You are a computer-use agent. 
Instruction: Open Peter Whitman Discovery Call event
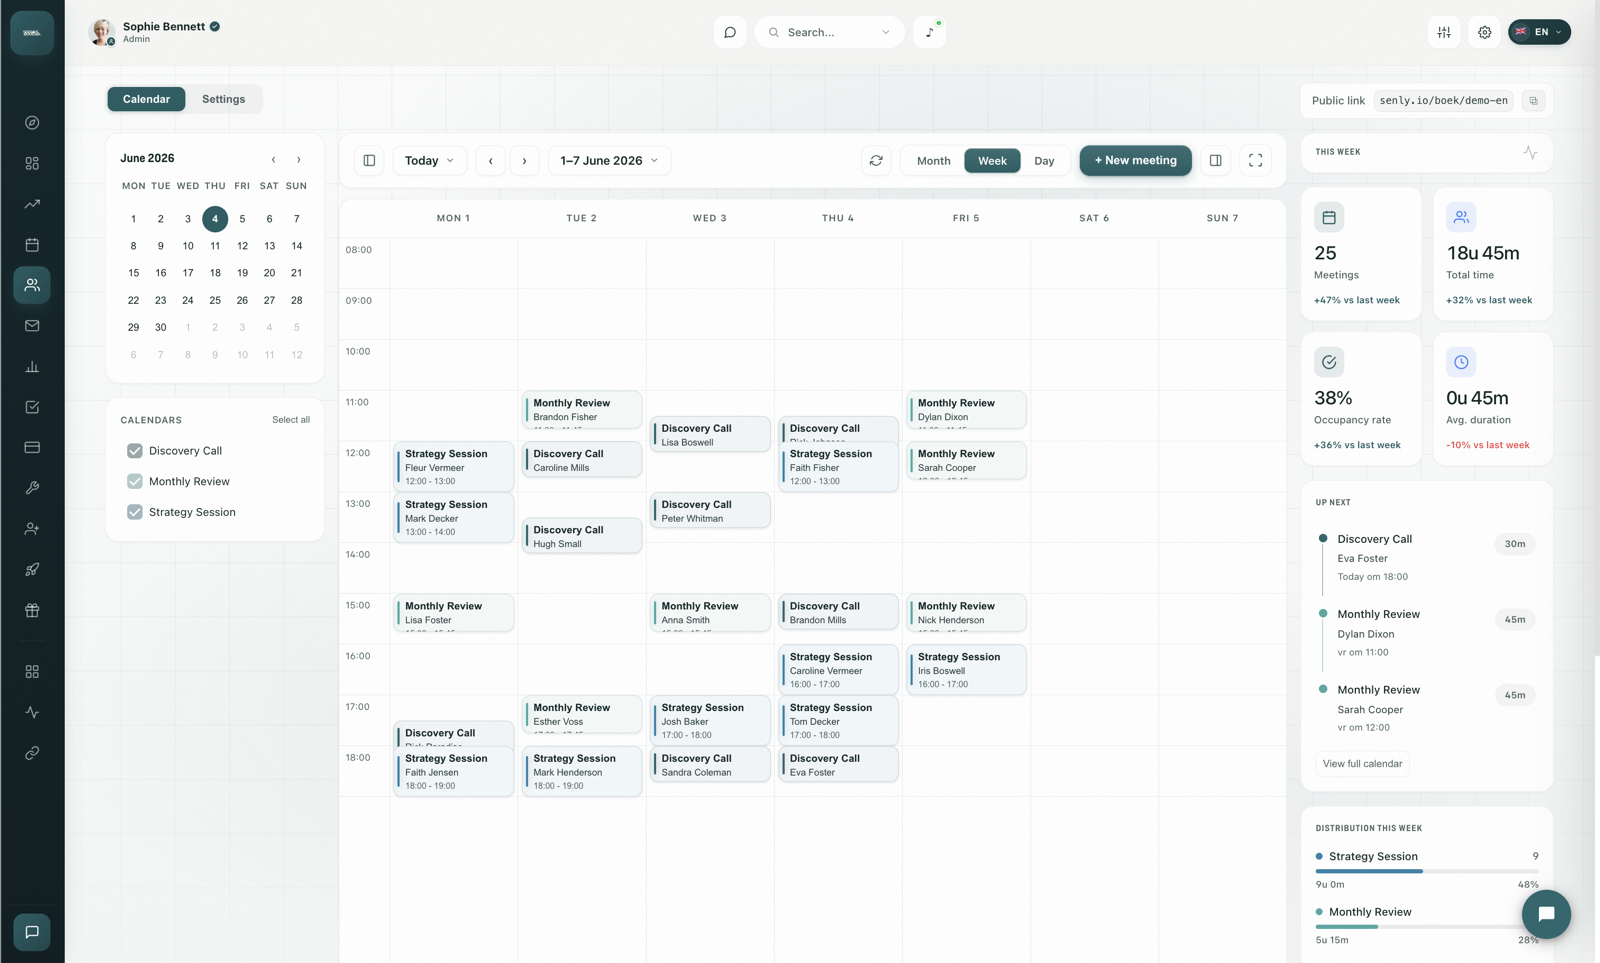[710, 510]
